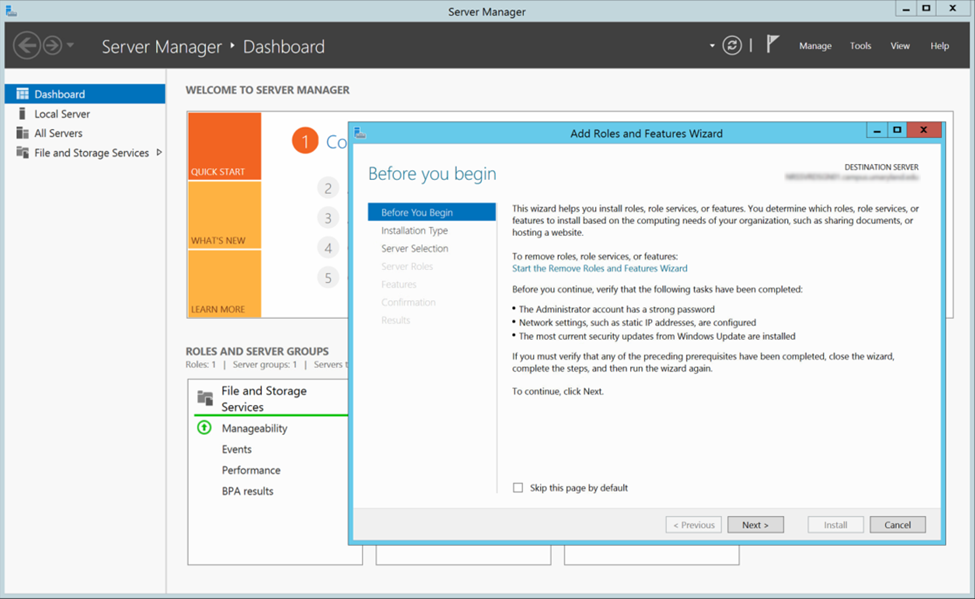Click the QUICK START tile
The height and width of the screenshot is (599, 975).
(224, 146)
